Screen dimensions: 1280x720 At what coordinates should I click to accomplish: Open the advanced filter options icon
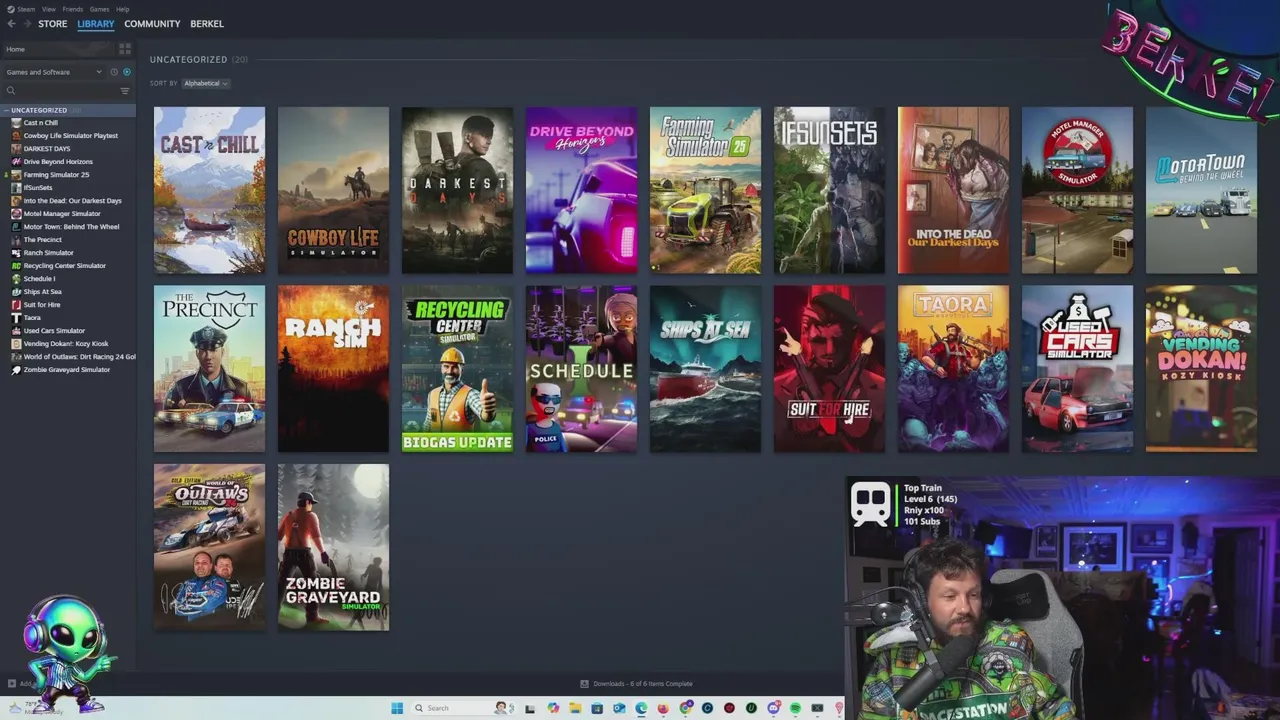click(125, 91)
